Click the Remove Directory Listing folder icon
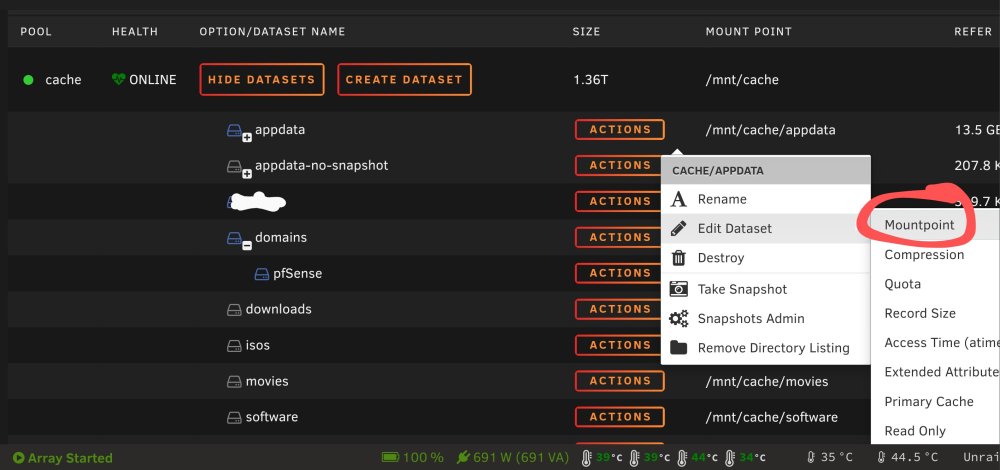Image resolution: width=1000 pixels, height=470 pixels. [x=679, y=348]
